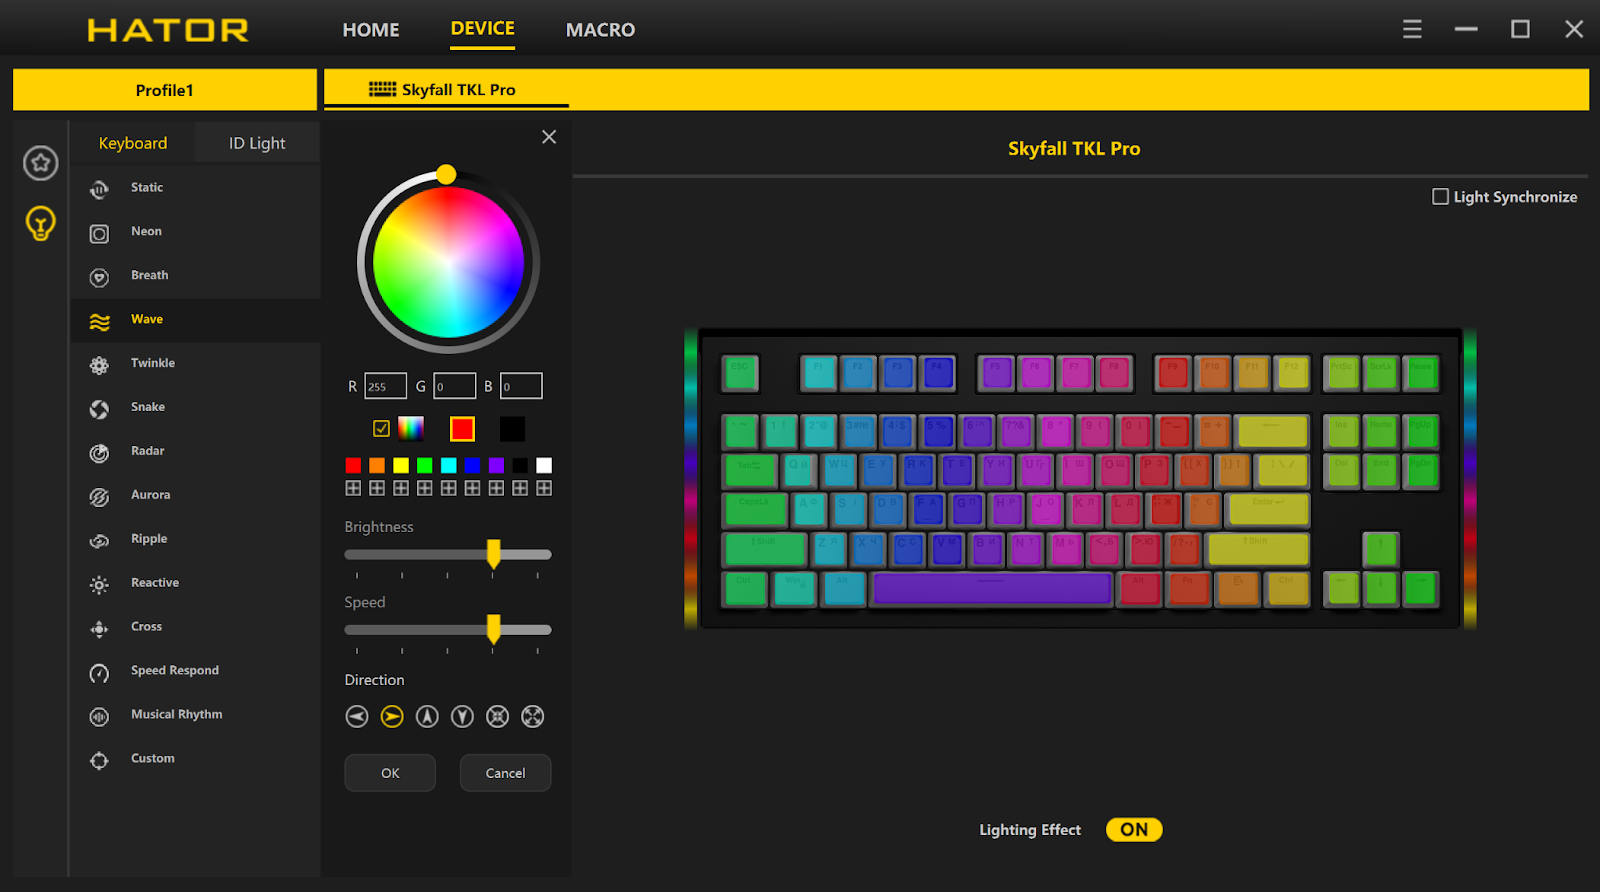
Task: Click the Cancel button
Action: [505, 773]
